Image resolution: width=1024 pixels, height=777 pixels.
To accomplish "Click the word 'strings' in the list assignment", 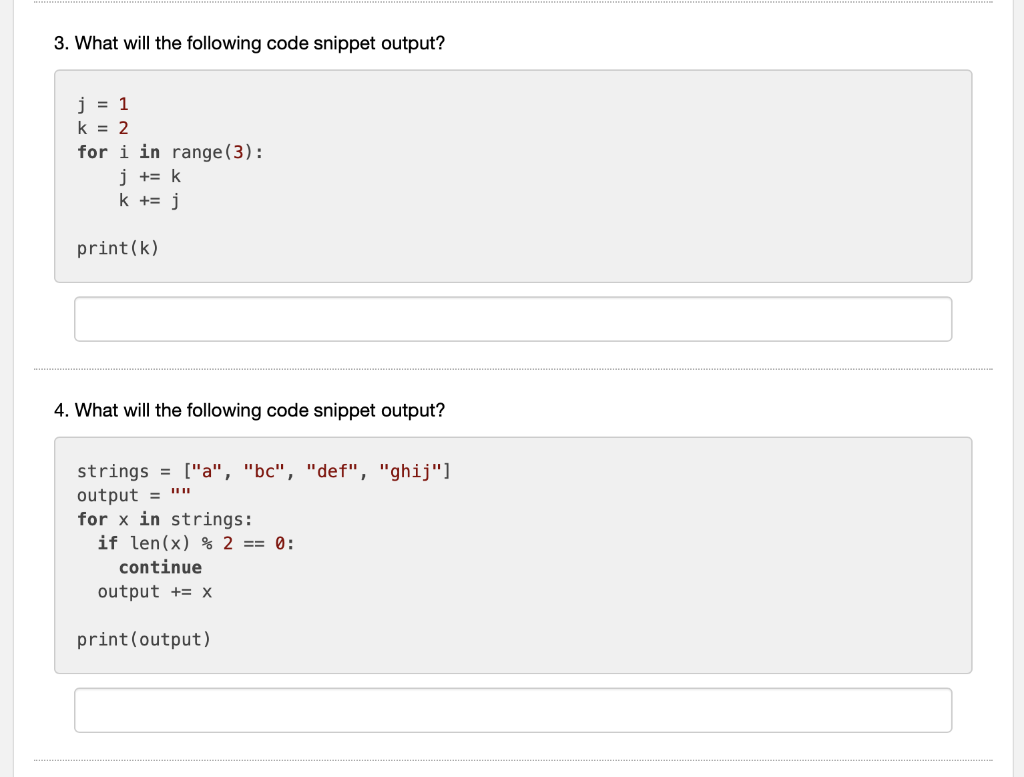I will pyautogui.click(x=113, y=471).
